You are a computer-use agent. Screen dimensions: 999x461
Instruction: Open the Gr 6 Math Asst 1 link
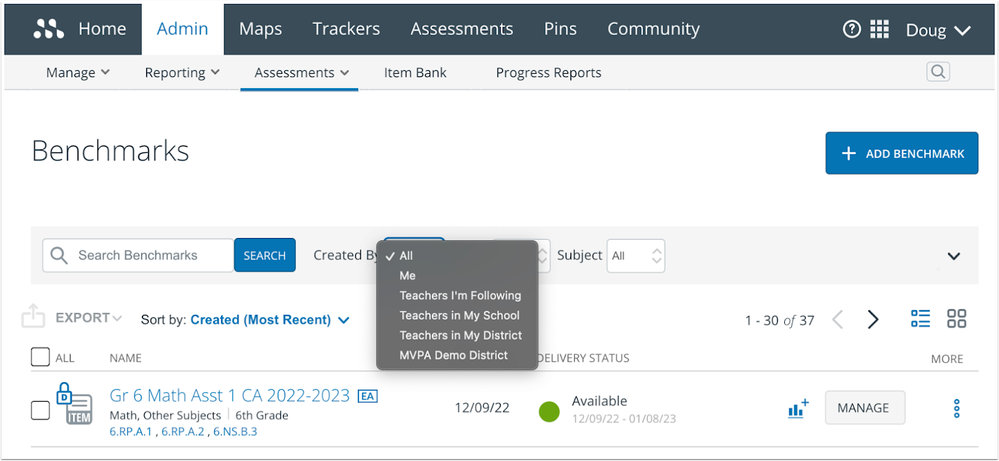tap(230, 395)
